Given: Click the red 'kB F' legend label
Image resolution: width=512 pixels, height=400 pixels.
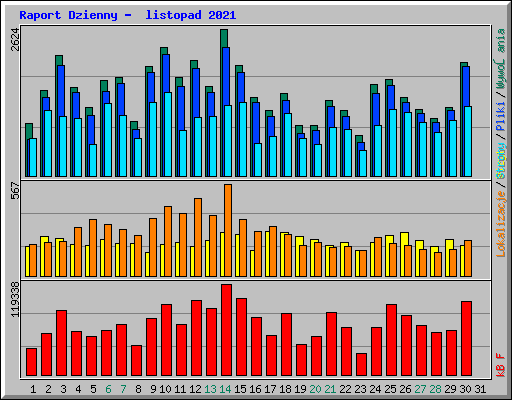Looking at the screenshot, I should [x=501, y=365].
